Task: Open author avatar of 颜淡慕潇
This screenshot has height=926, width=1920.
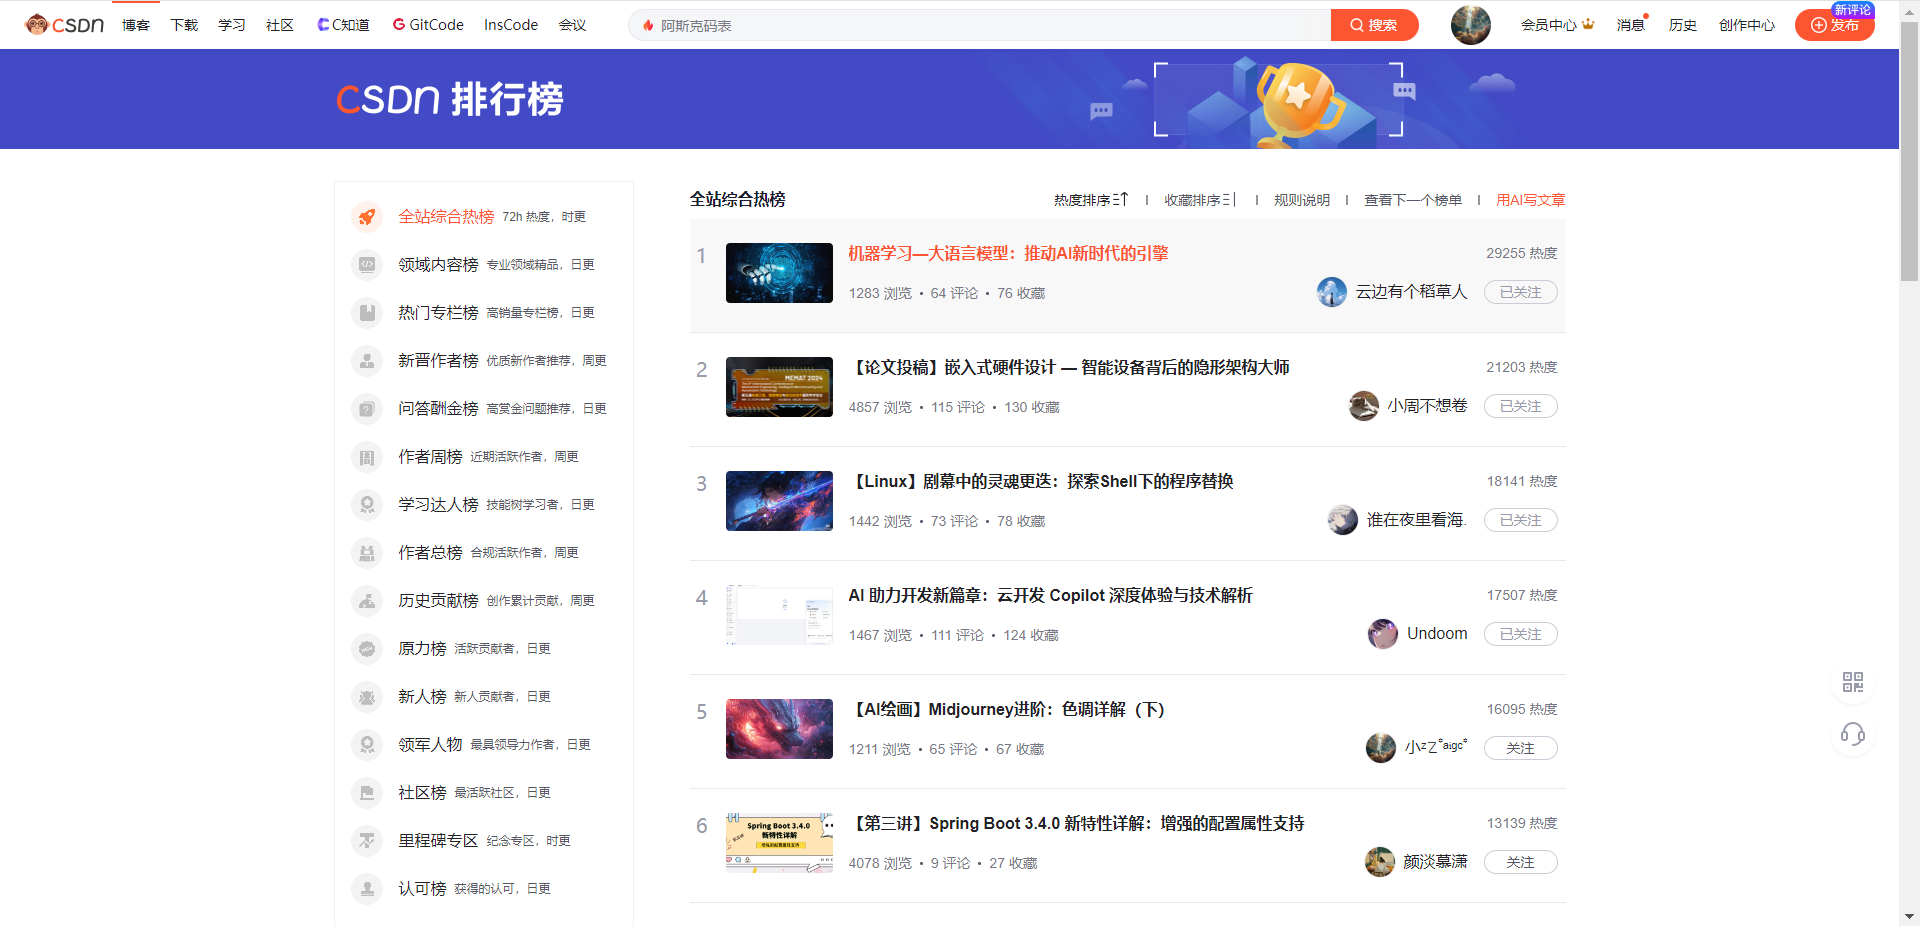Action: (x=1380, y=862)
